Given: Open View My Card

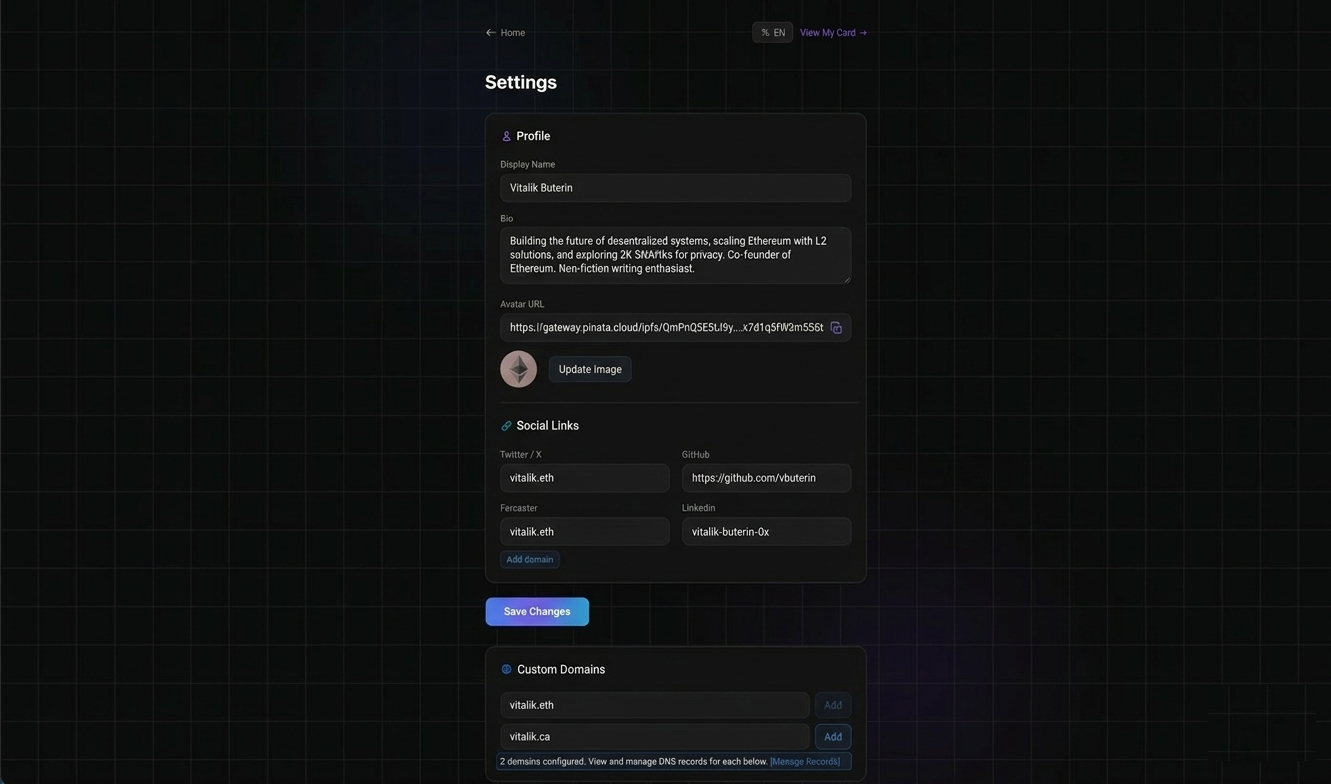Looking at the screenshot, I should 826,32.
